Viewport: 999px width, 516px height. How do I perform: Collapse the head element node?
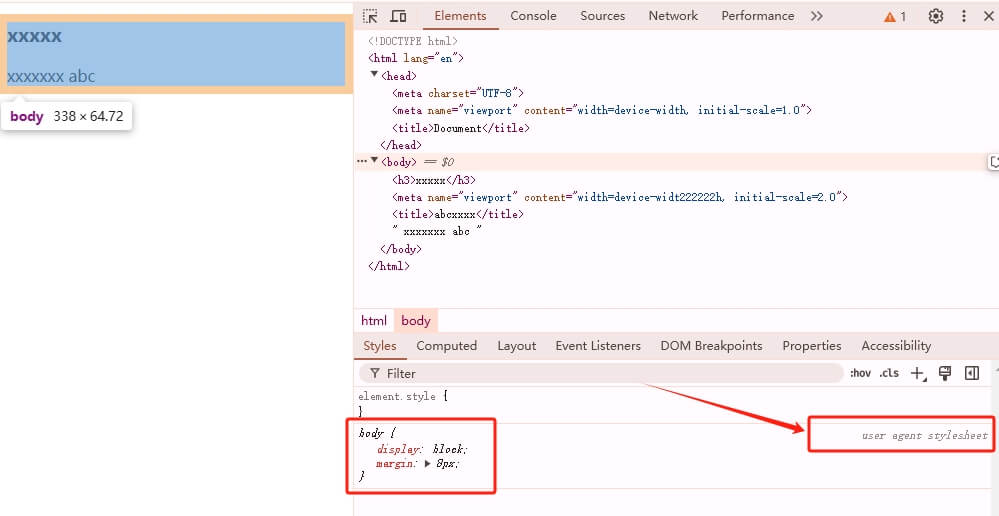375,75
